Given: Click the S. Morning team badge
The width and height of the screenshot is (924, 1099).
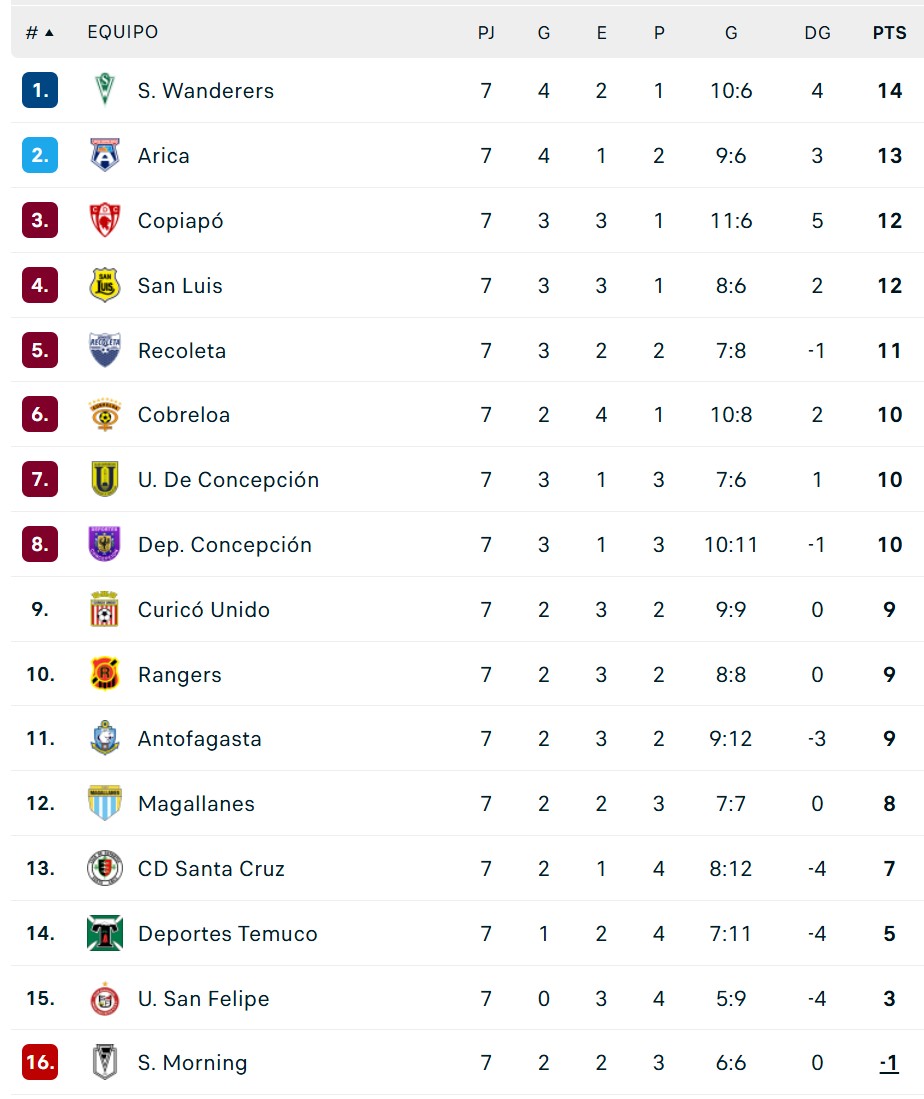Looking at the screenshot, I should point(105,1063).
